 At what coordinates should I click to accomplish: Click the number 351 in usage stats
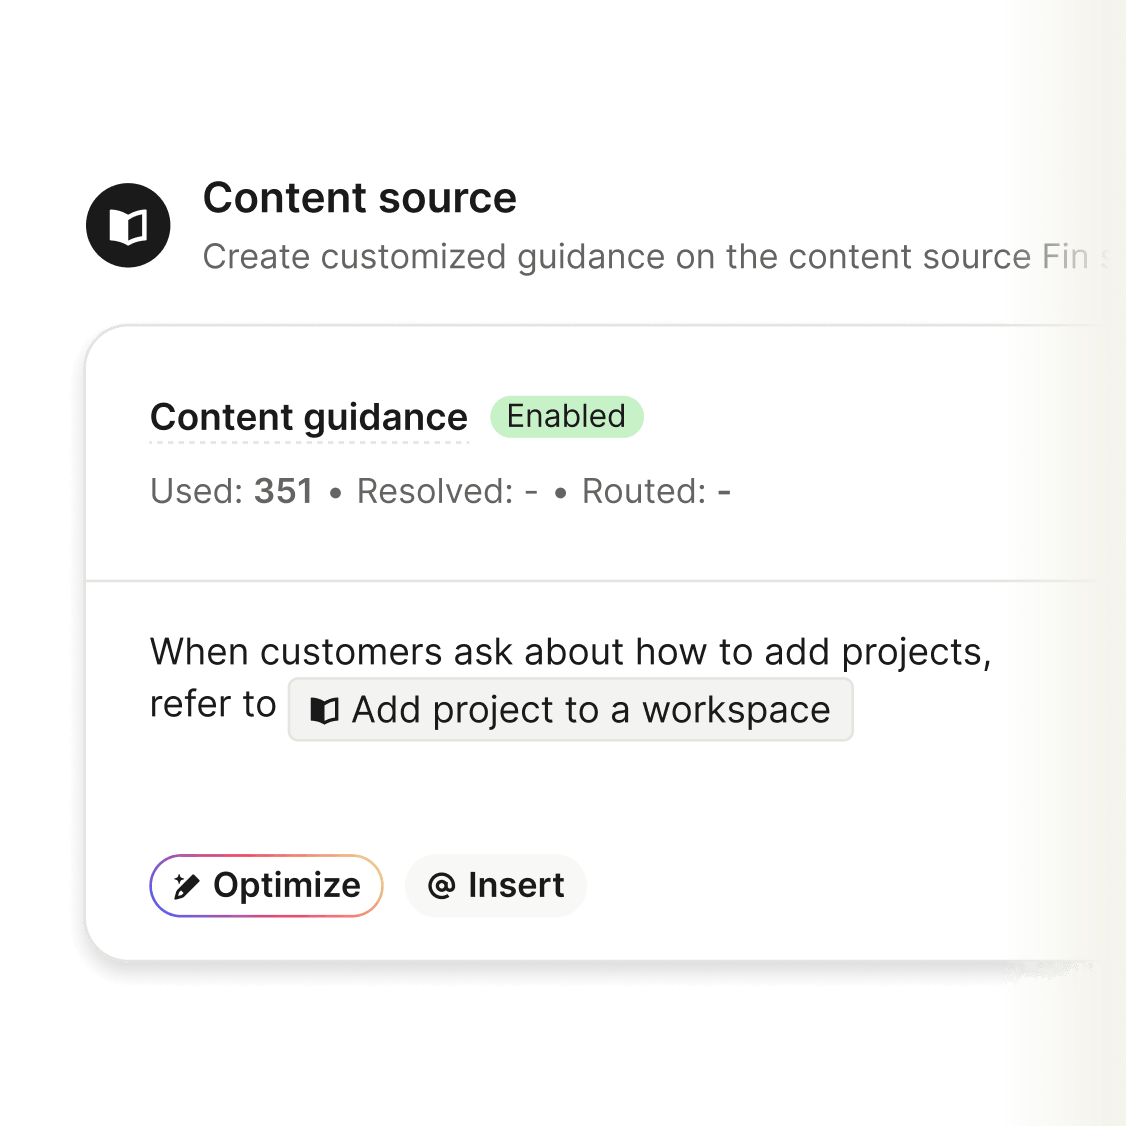[283, 491]
